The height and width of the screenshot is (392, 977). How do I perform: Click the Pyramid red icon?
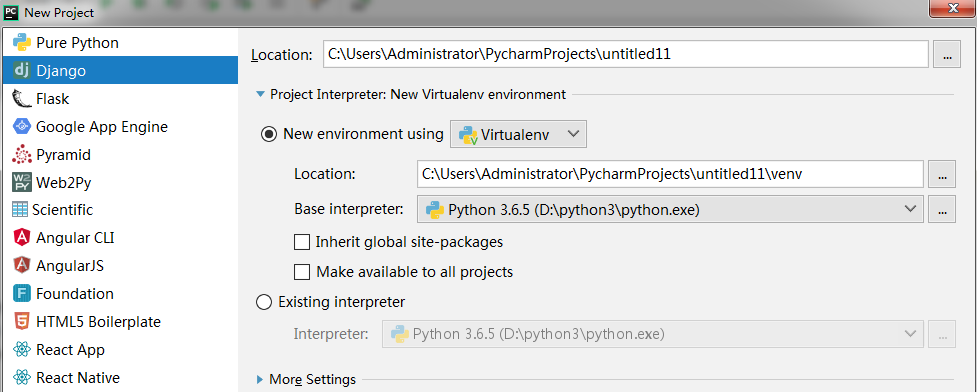pos(22,155)
